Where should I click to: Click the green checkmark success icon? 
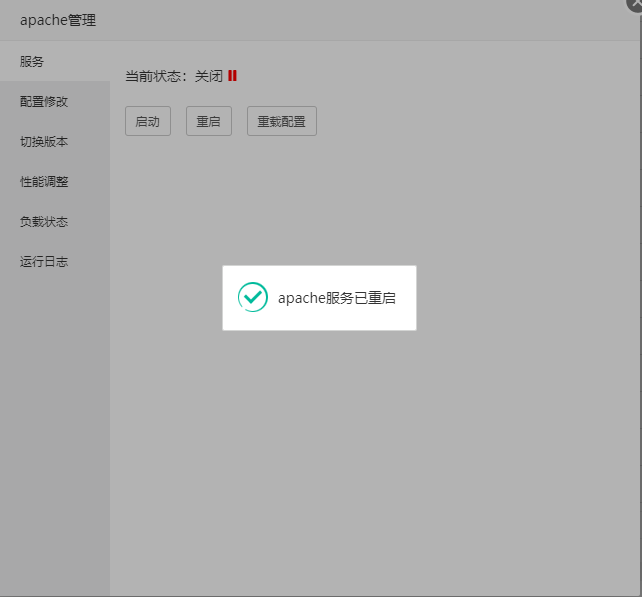pyautogui.click(x=252, y=297)
